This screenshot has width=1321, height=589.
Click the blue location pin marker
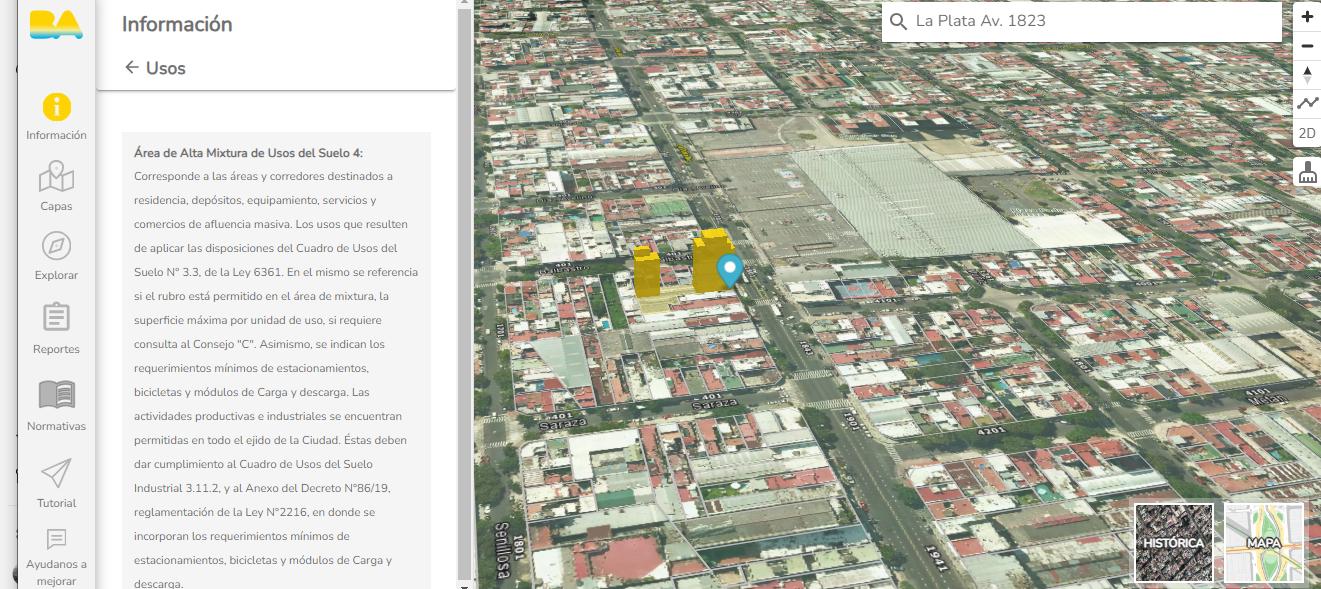730,270
